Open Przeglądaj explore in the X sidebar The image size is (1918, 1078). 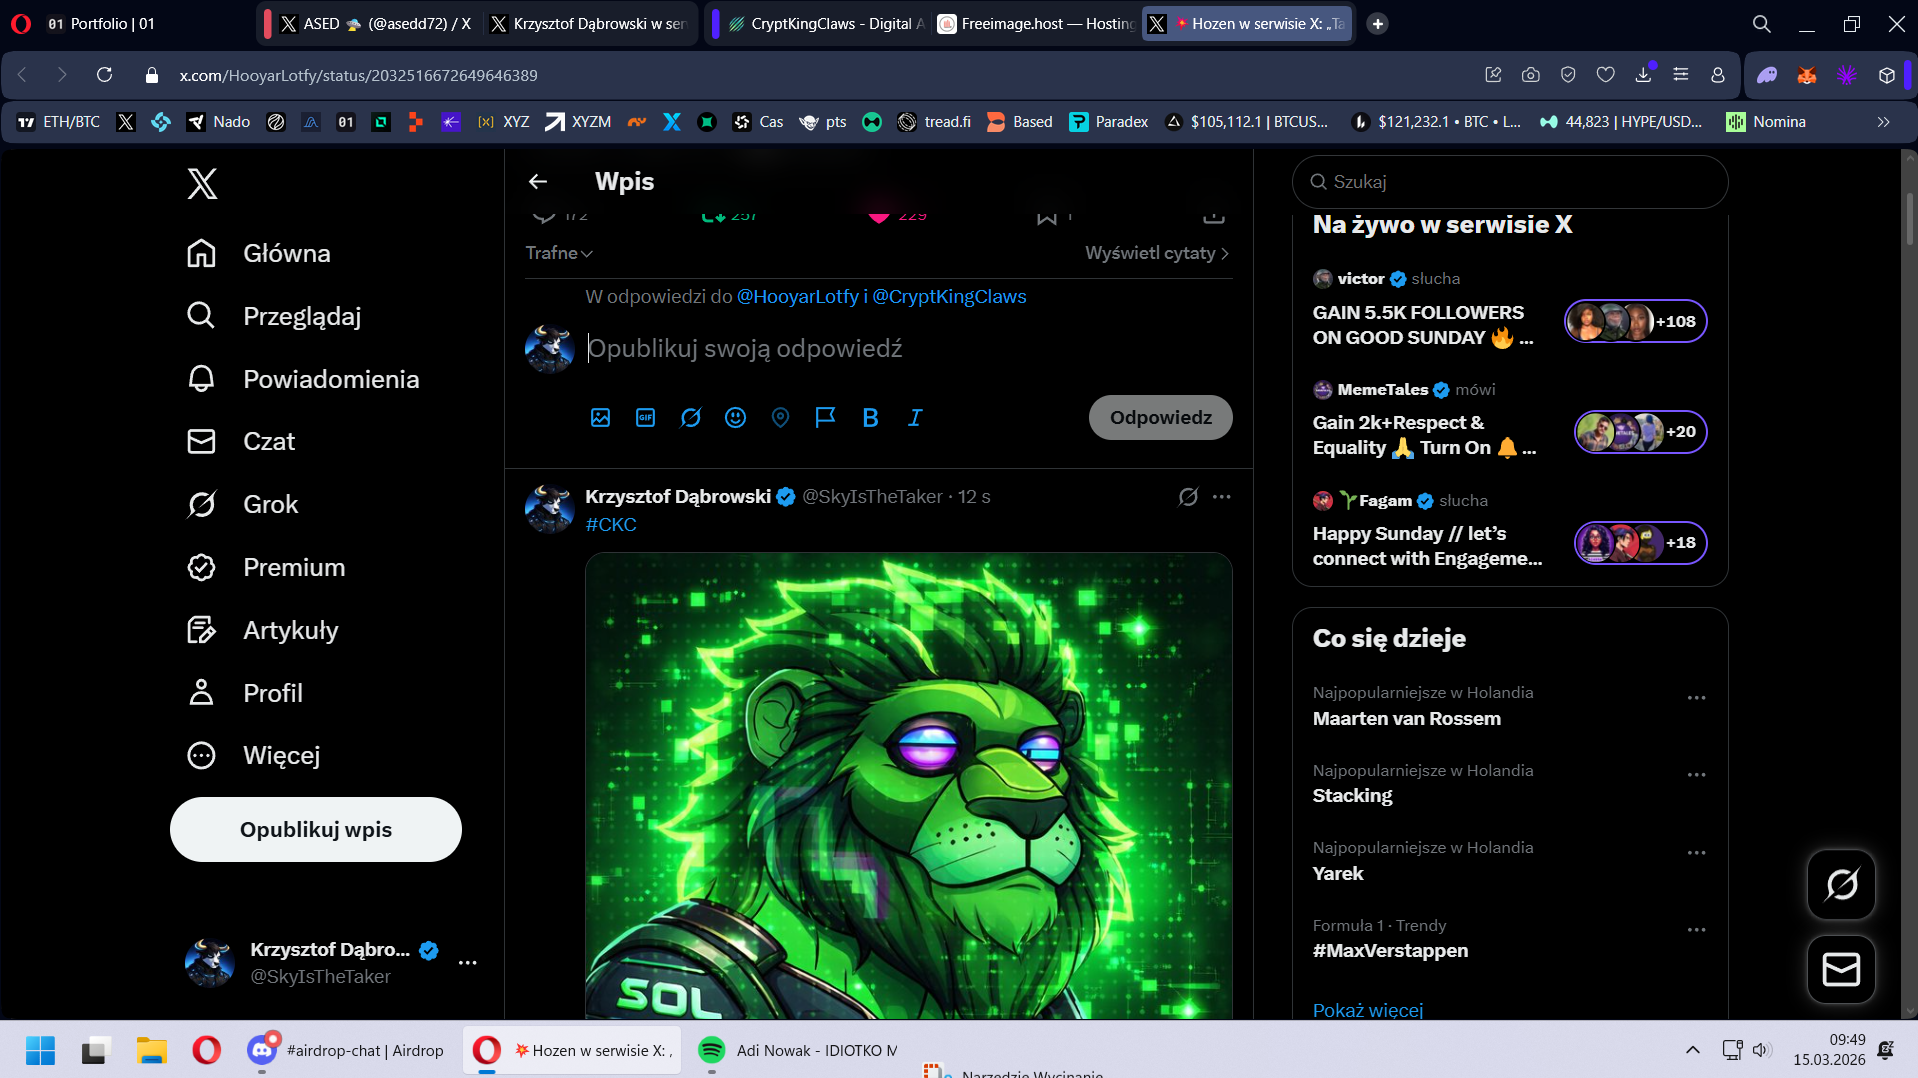(273, 316)
